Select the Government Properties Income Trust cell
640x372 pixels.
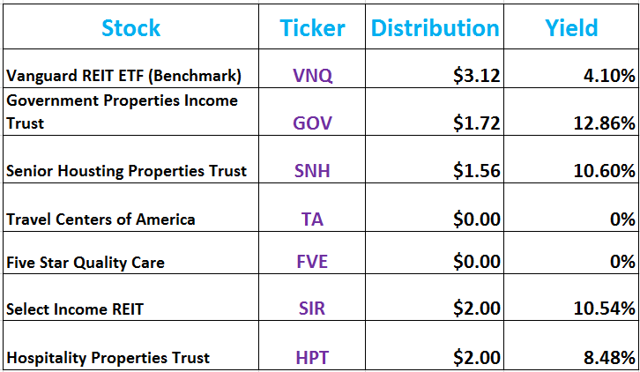pos(131,111)
